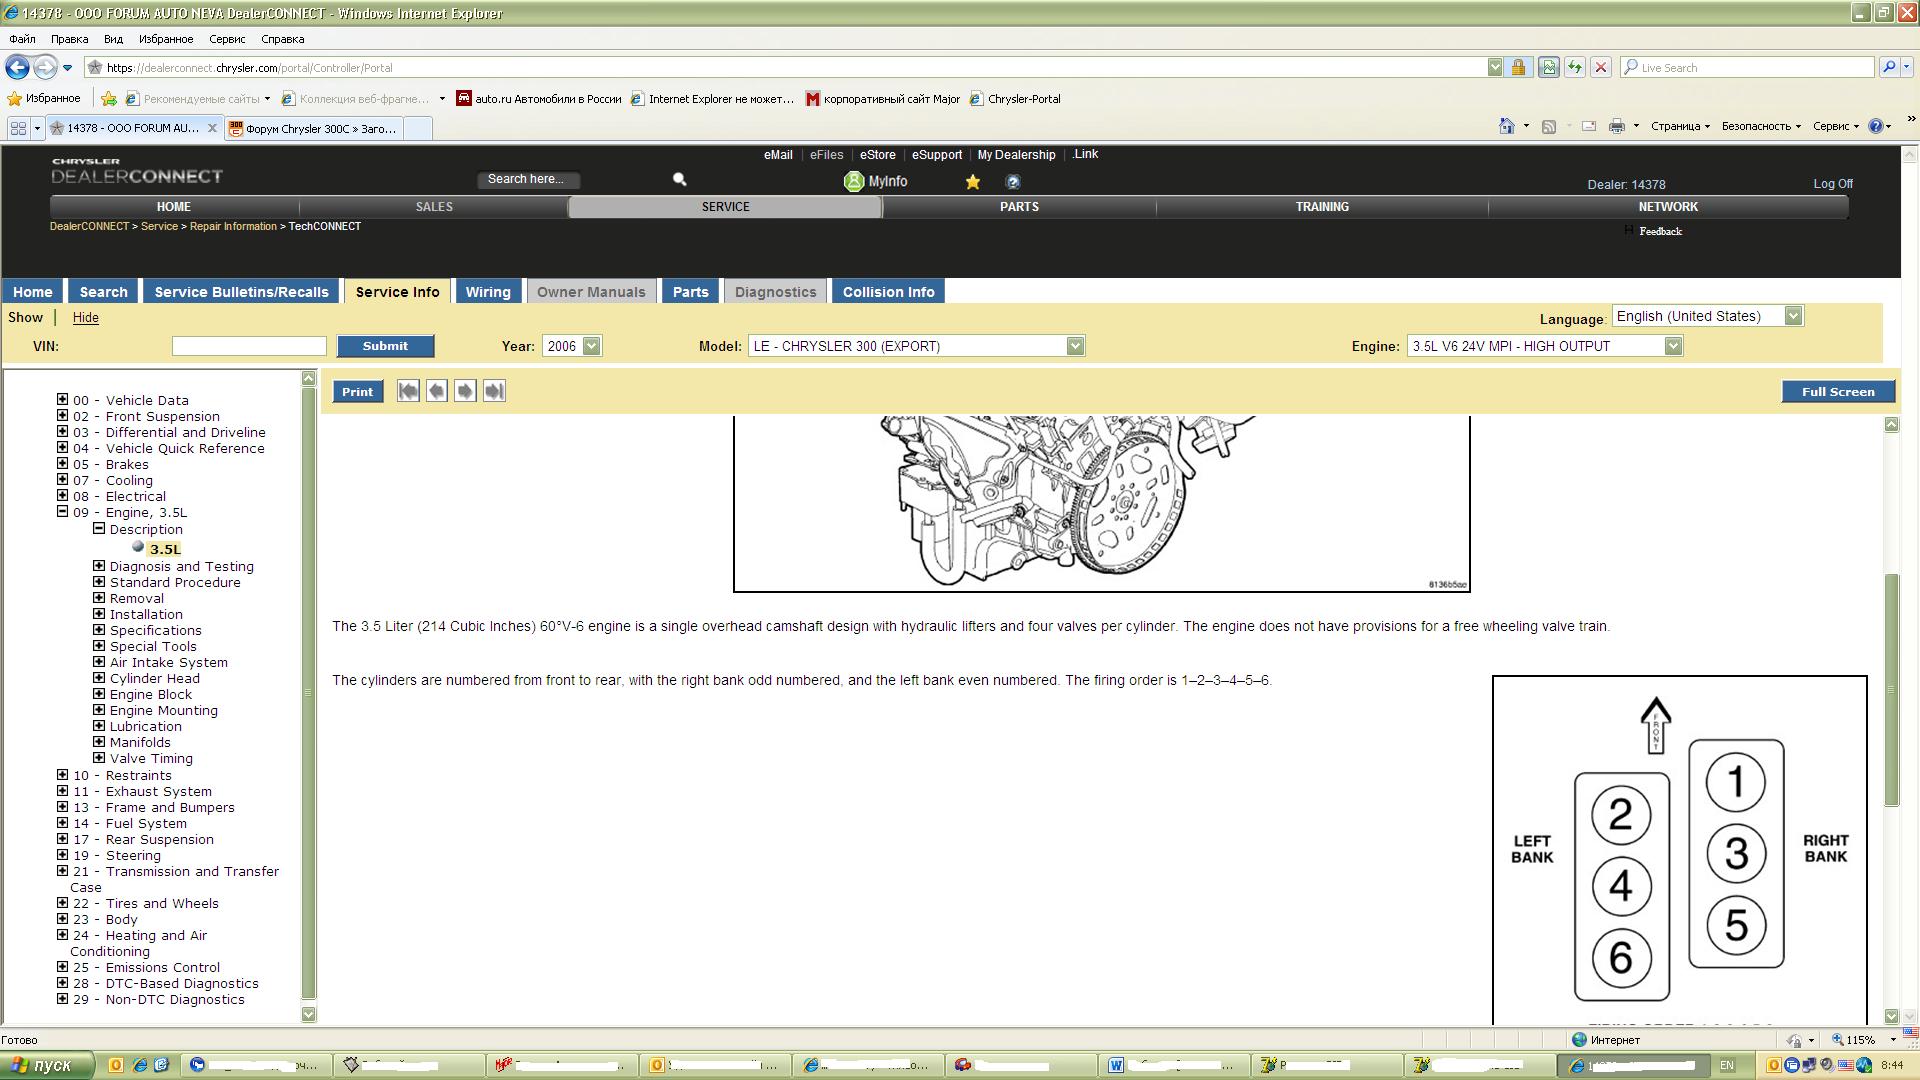Open the blue help question icon
Screen dimensions: 1920x1080
(1013, 182)
